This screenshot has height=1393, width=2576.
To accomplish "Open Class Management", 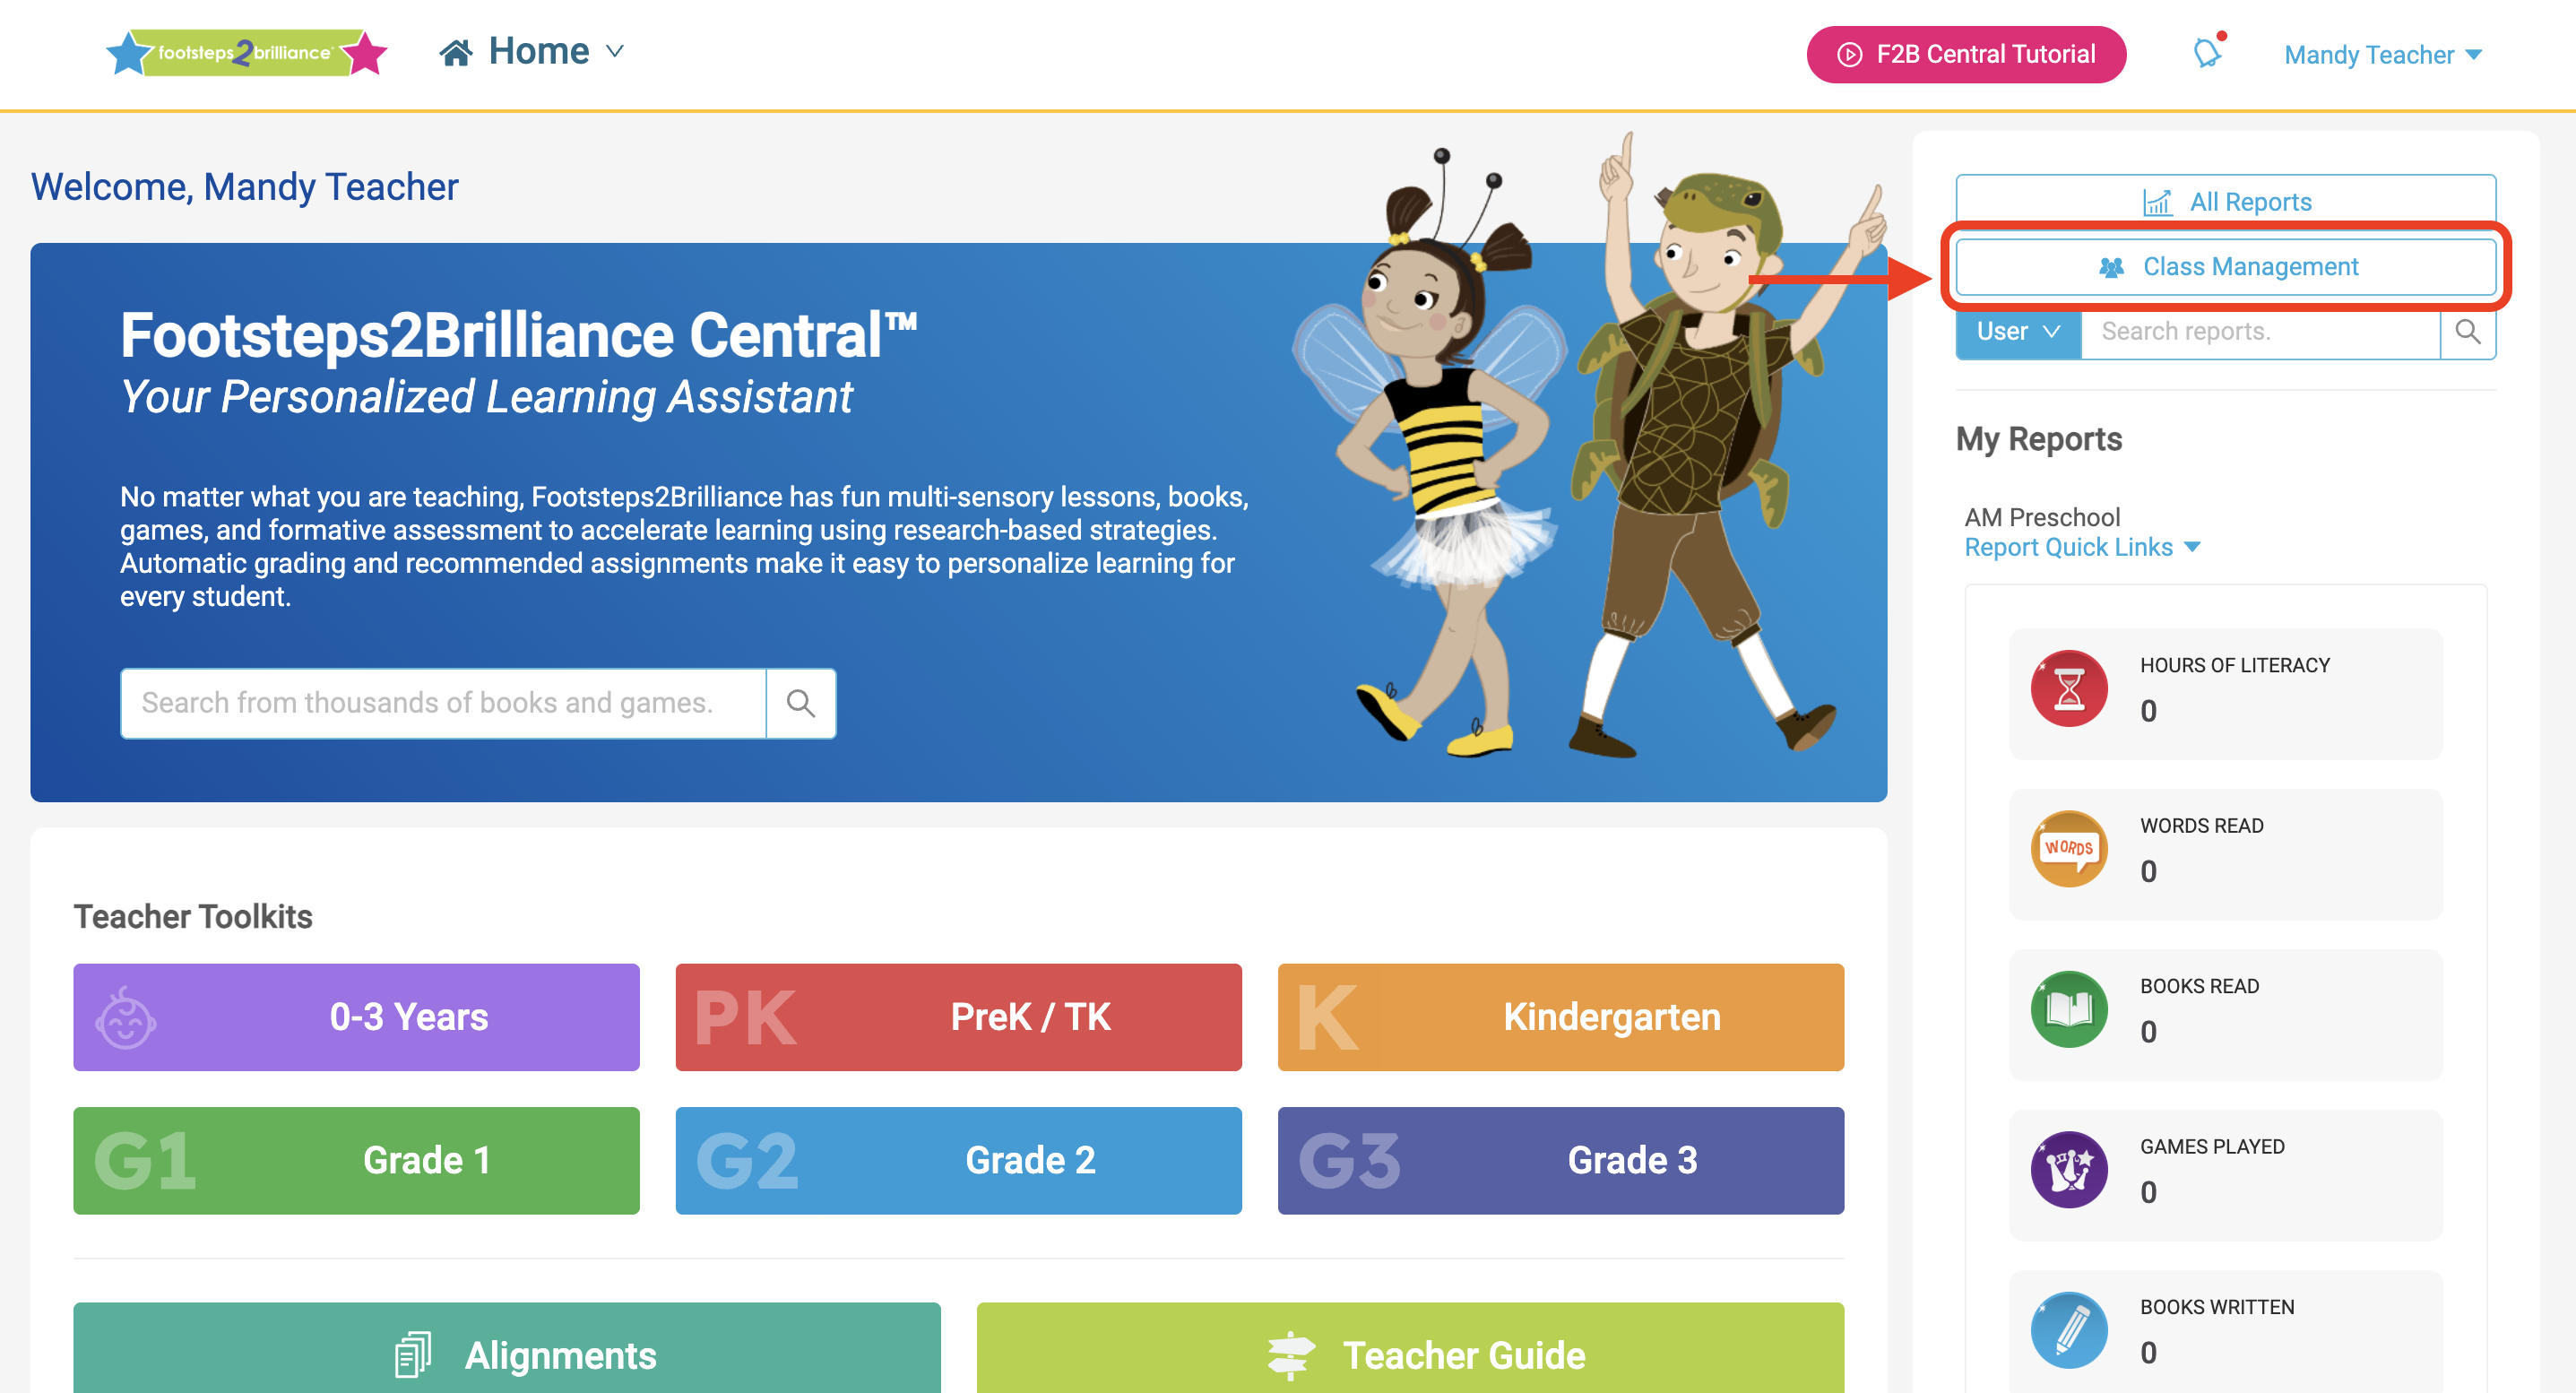I will click(2225, 267).
